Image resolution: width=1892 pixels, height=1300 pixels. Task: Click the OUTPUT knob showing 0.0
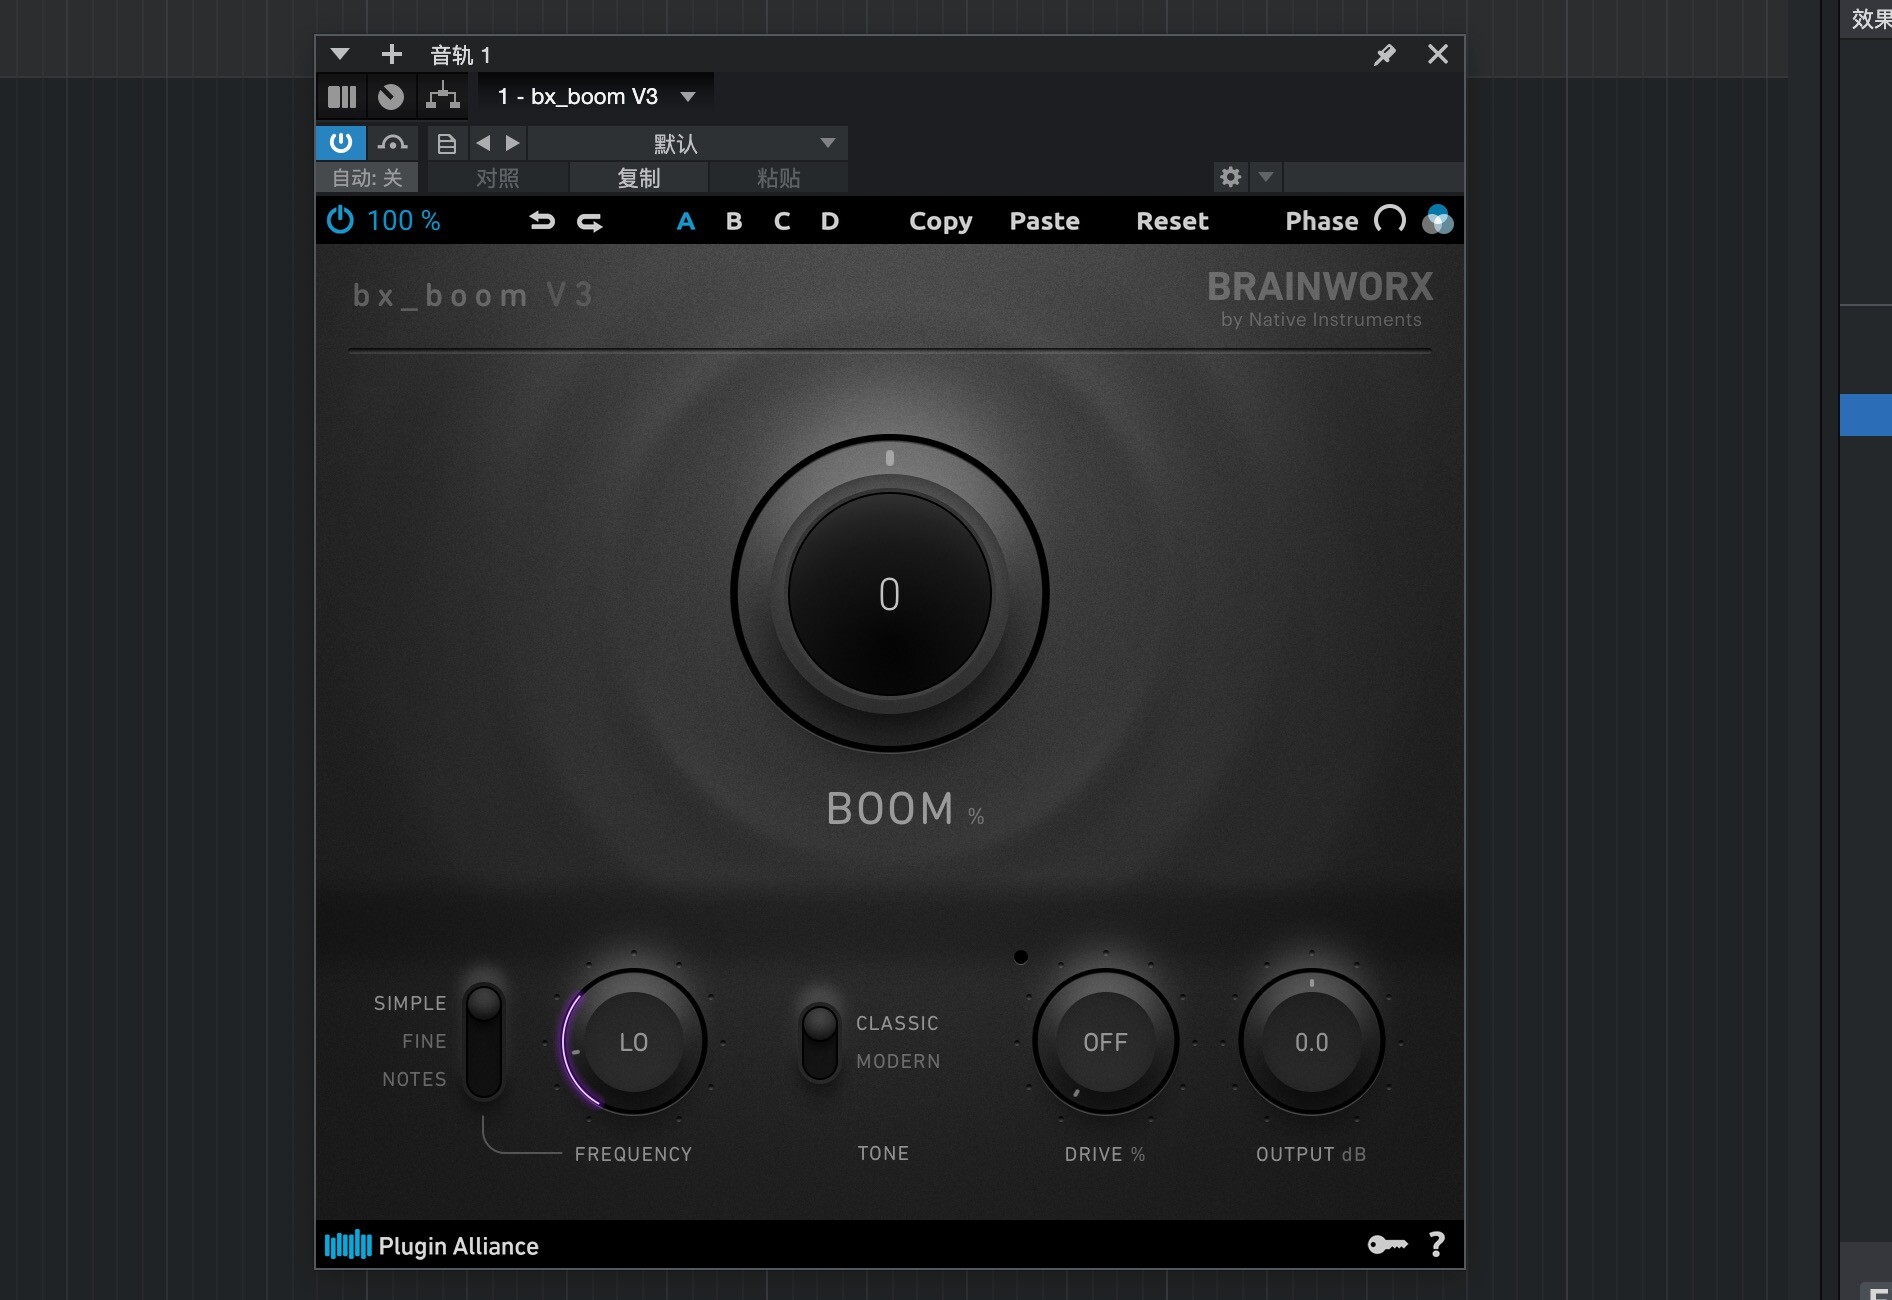[1312, 1042]
